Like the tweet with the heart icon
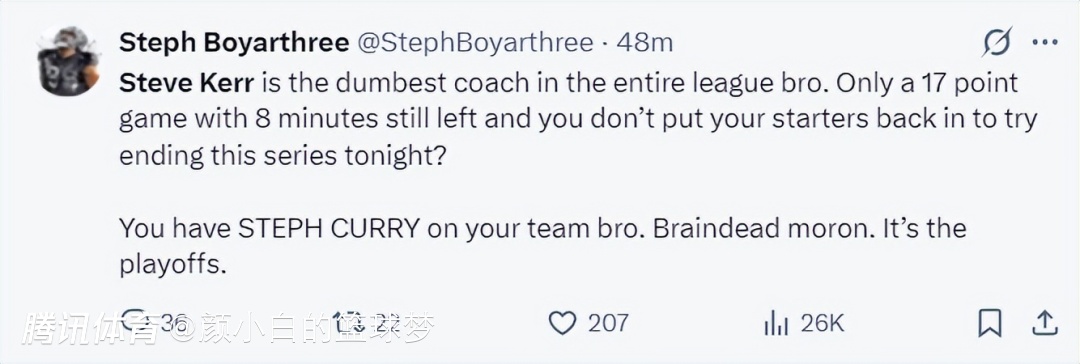The image size is (1080, 364). coord(563,323)
